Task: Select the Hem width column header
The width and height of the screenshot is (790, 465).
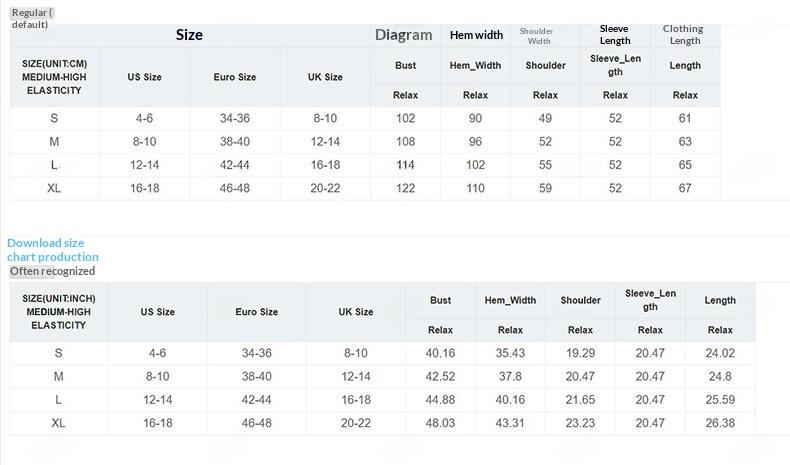Action: click(x=476, y=35)
